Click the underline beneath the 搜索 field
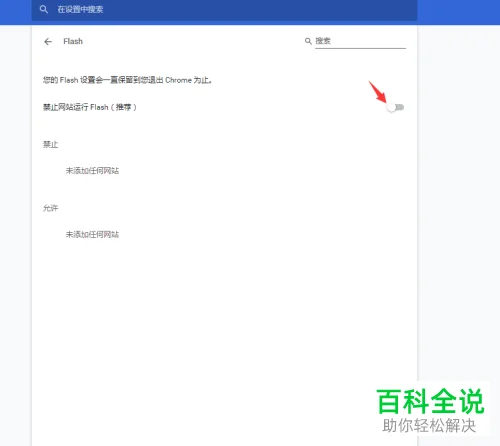Image resolution: width=500 pixels, height=446 pixels. coord(360,48)
